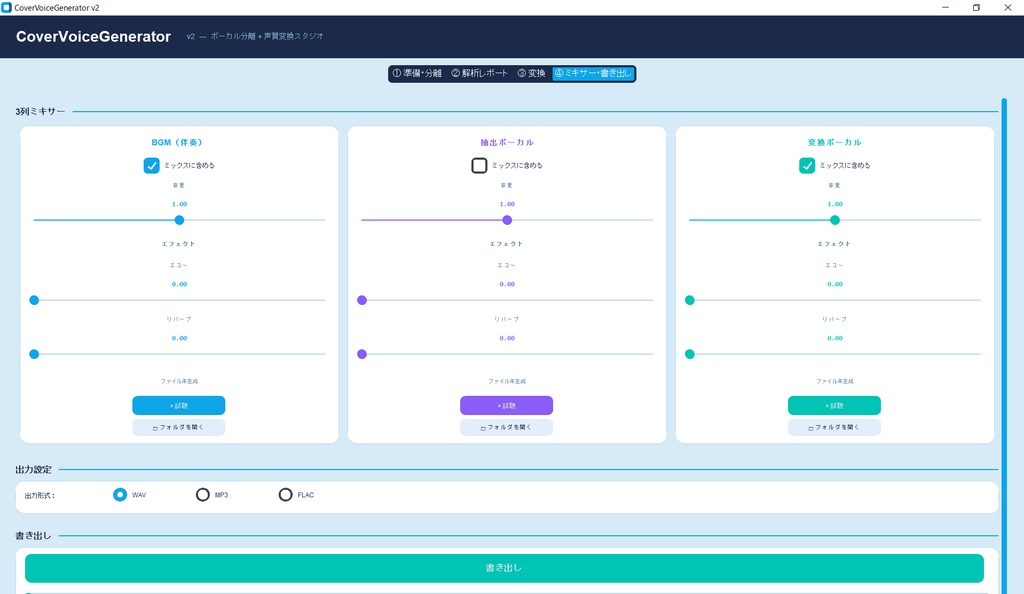Click the 抽出ボーカル ファイル未生成 status text
The width and height of the screenshot is (1024, 594).
pos(507,381)
